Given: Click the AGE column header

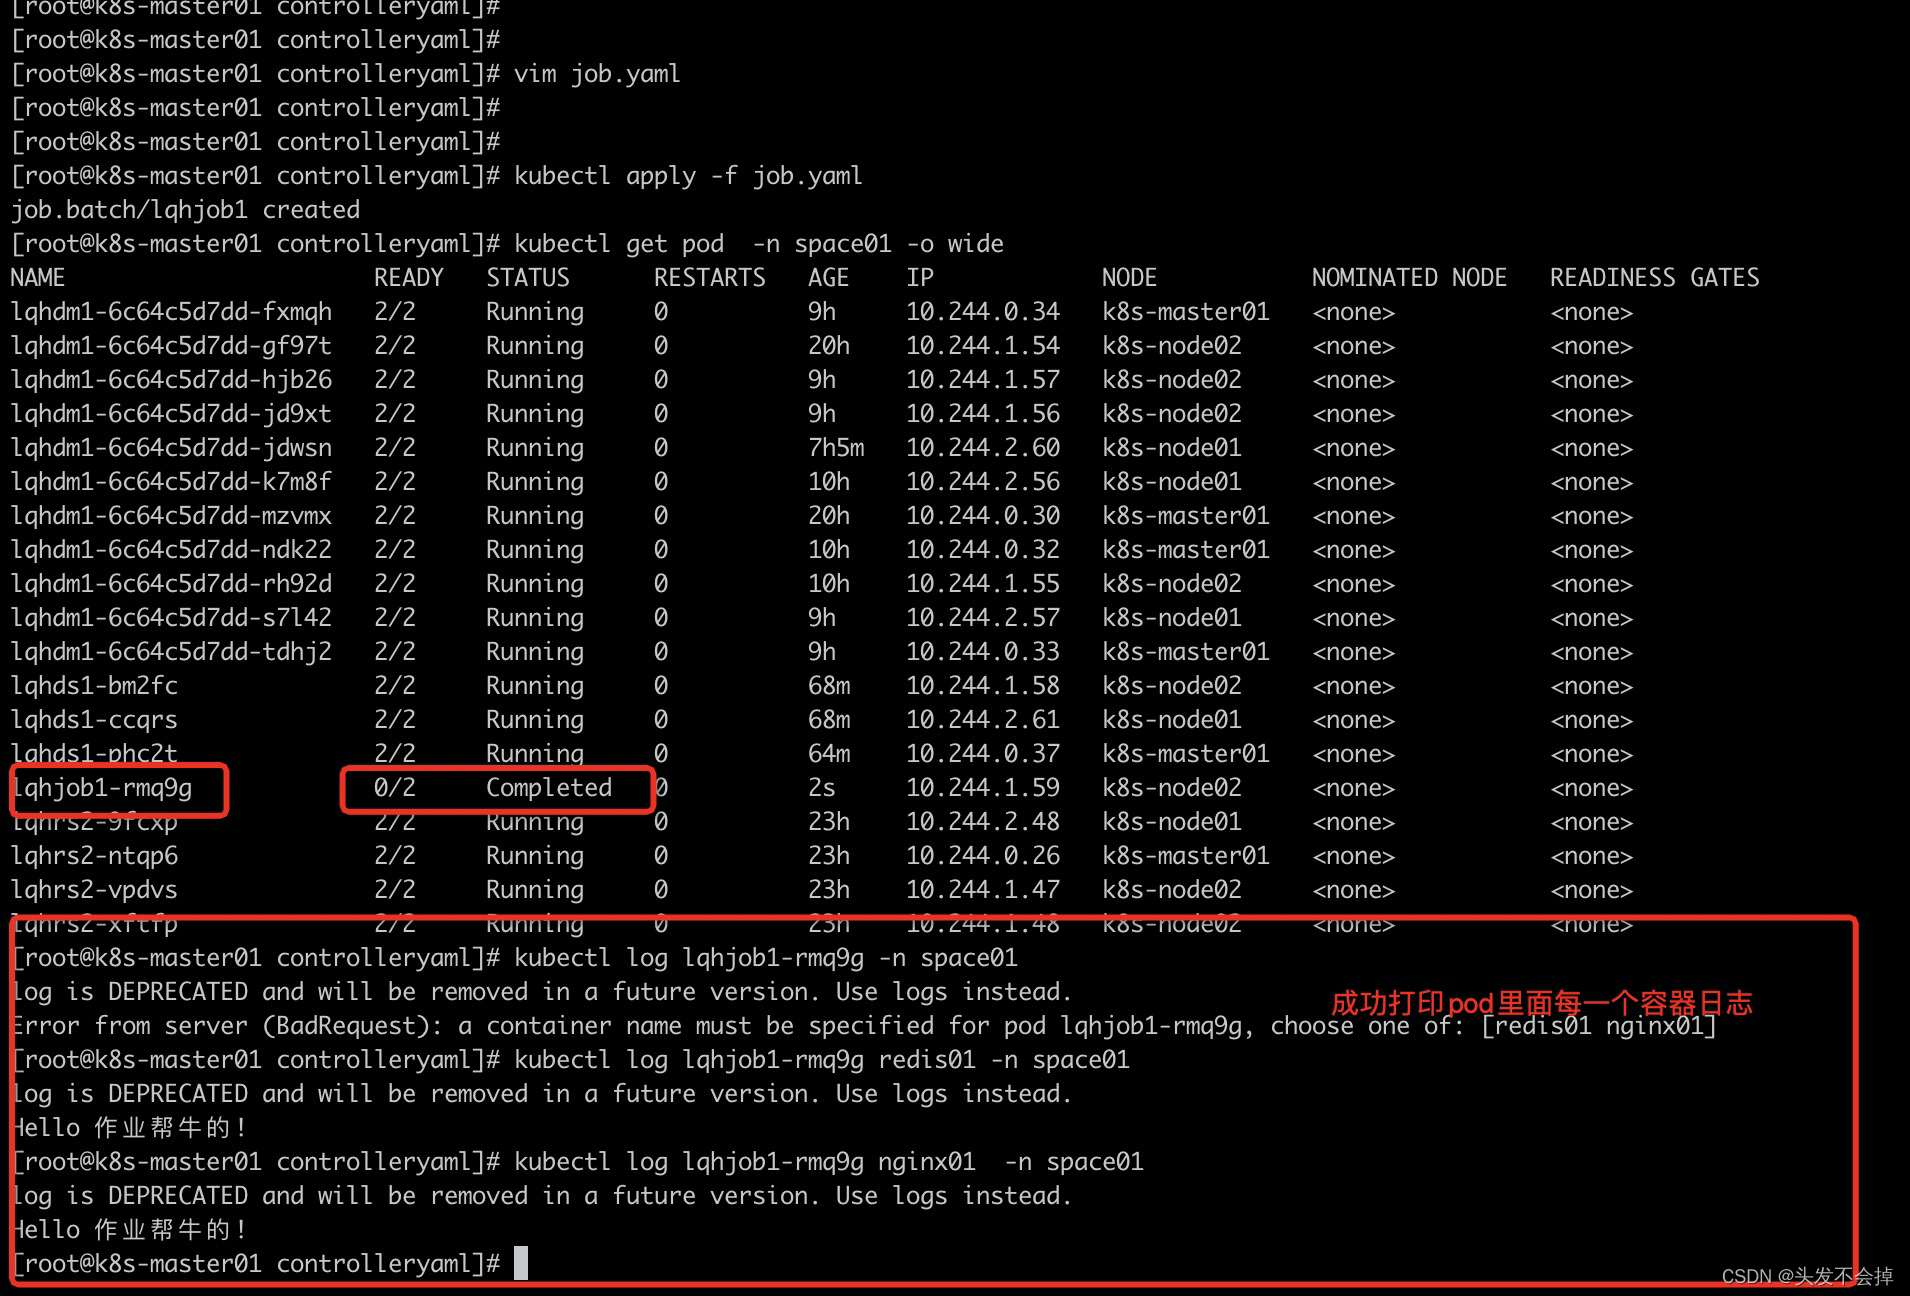Looking at the screenshot, I should [x=829, y=278].
